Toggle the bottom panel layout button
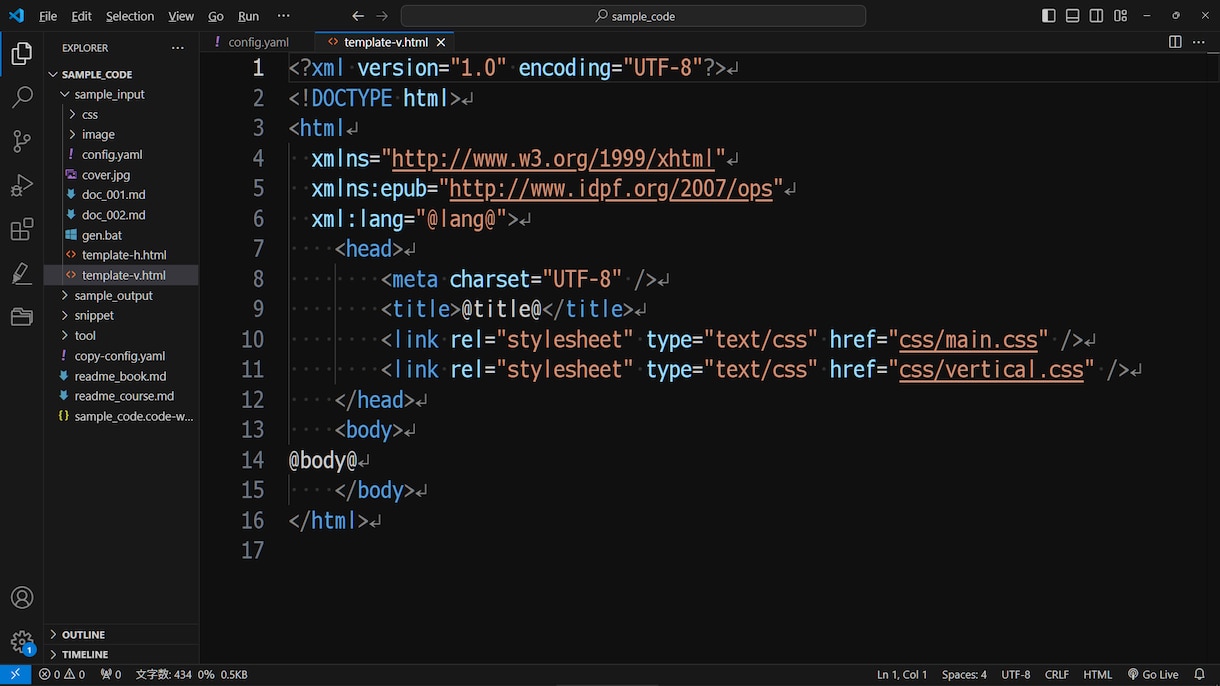 (x=1072, y=16)
